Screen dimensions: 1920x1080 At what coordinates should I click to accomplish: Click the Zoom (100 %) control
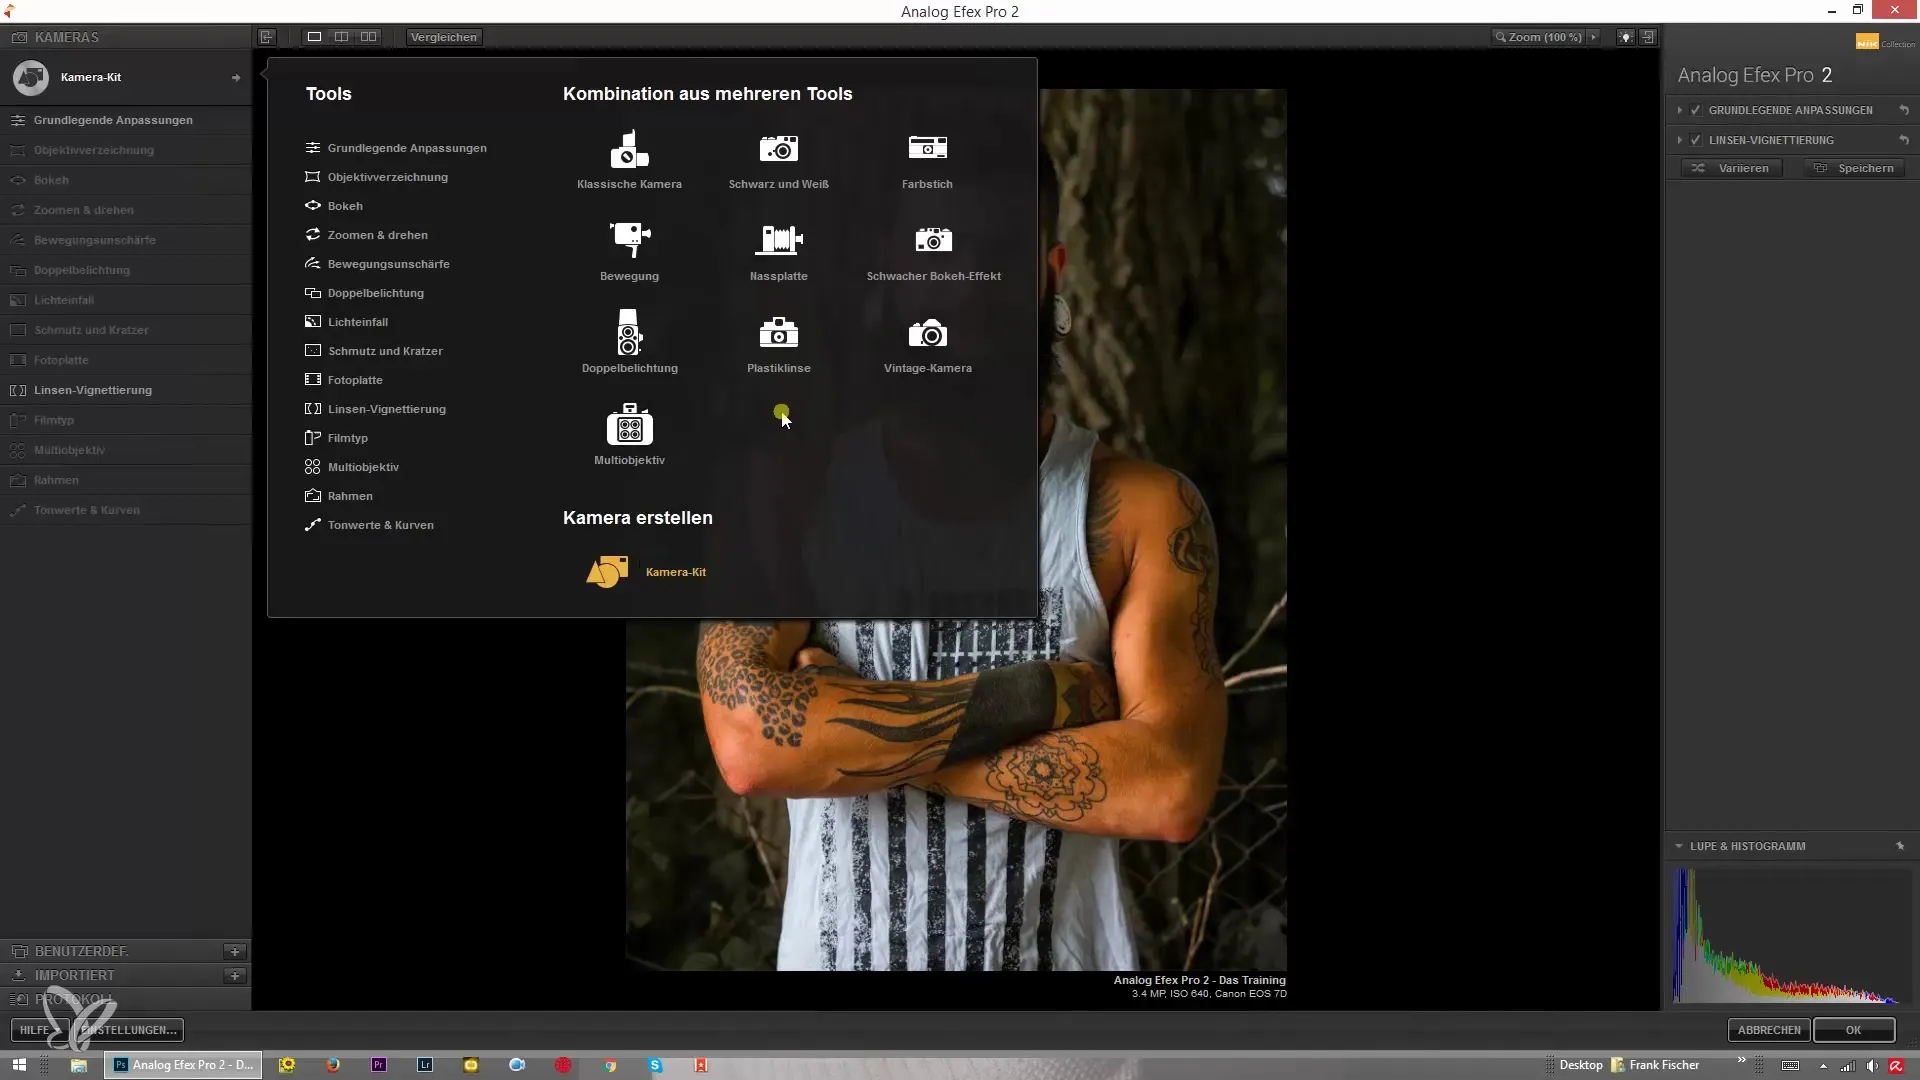click(1538, 37)
